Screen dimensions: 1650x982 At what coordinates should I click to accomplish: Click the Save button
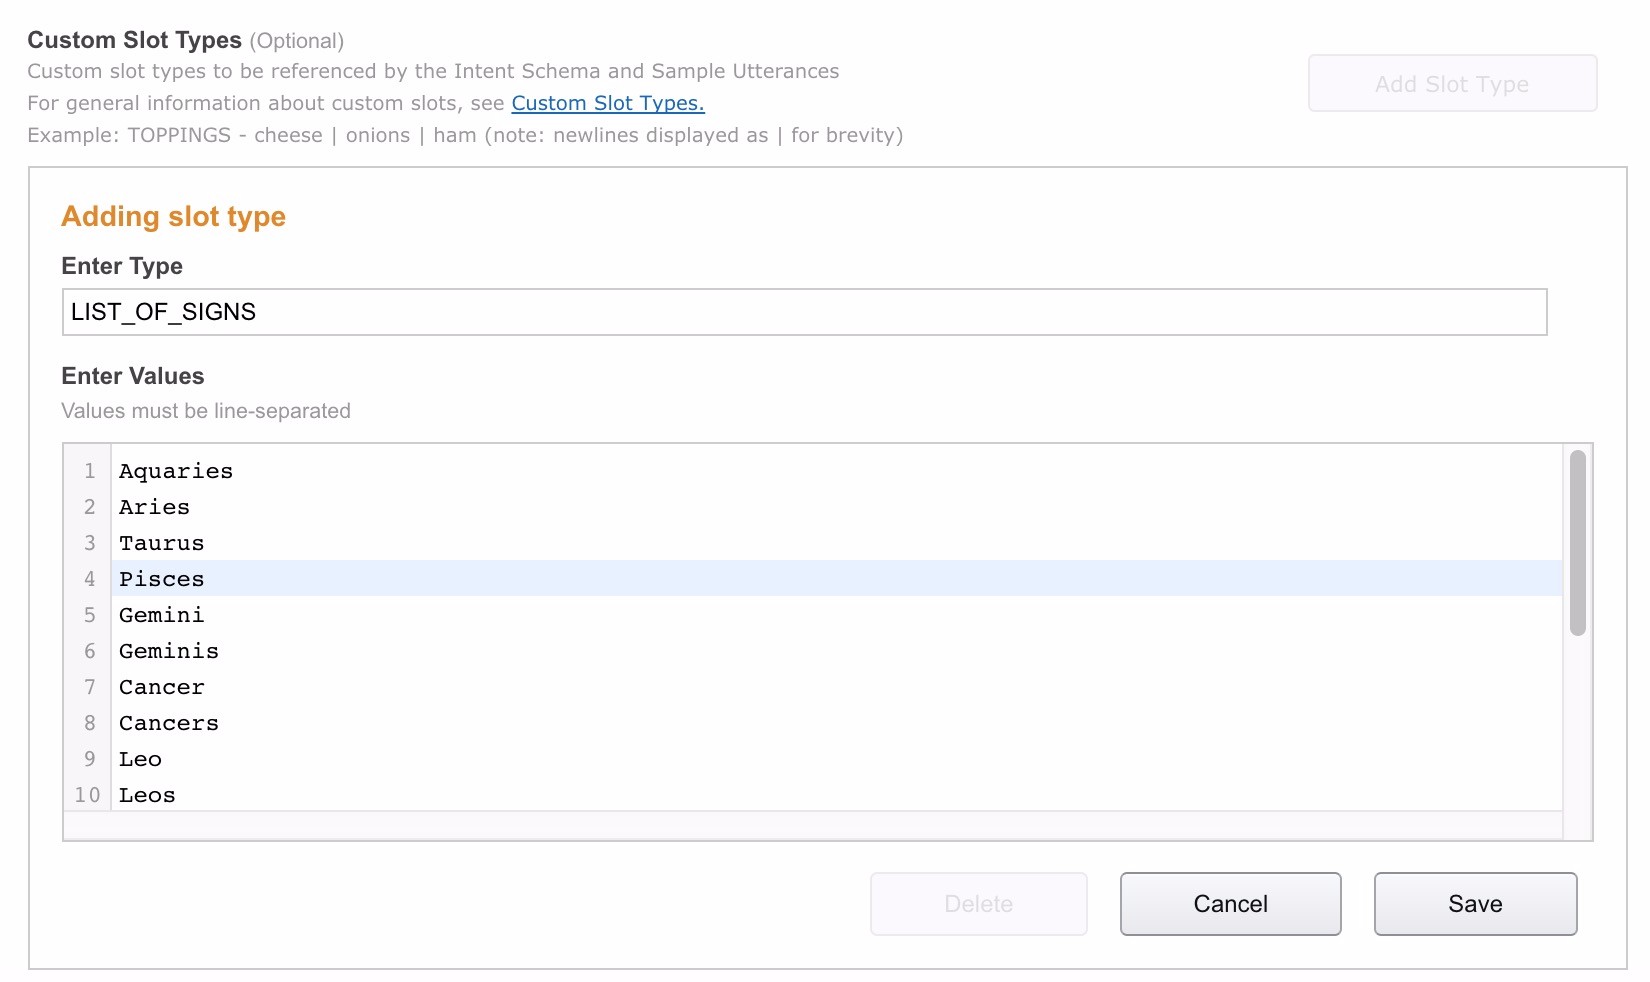1475,904
